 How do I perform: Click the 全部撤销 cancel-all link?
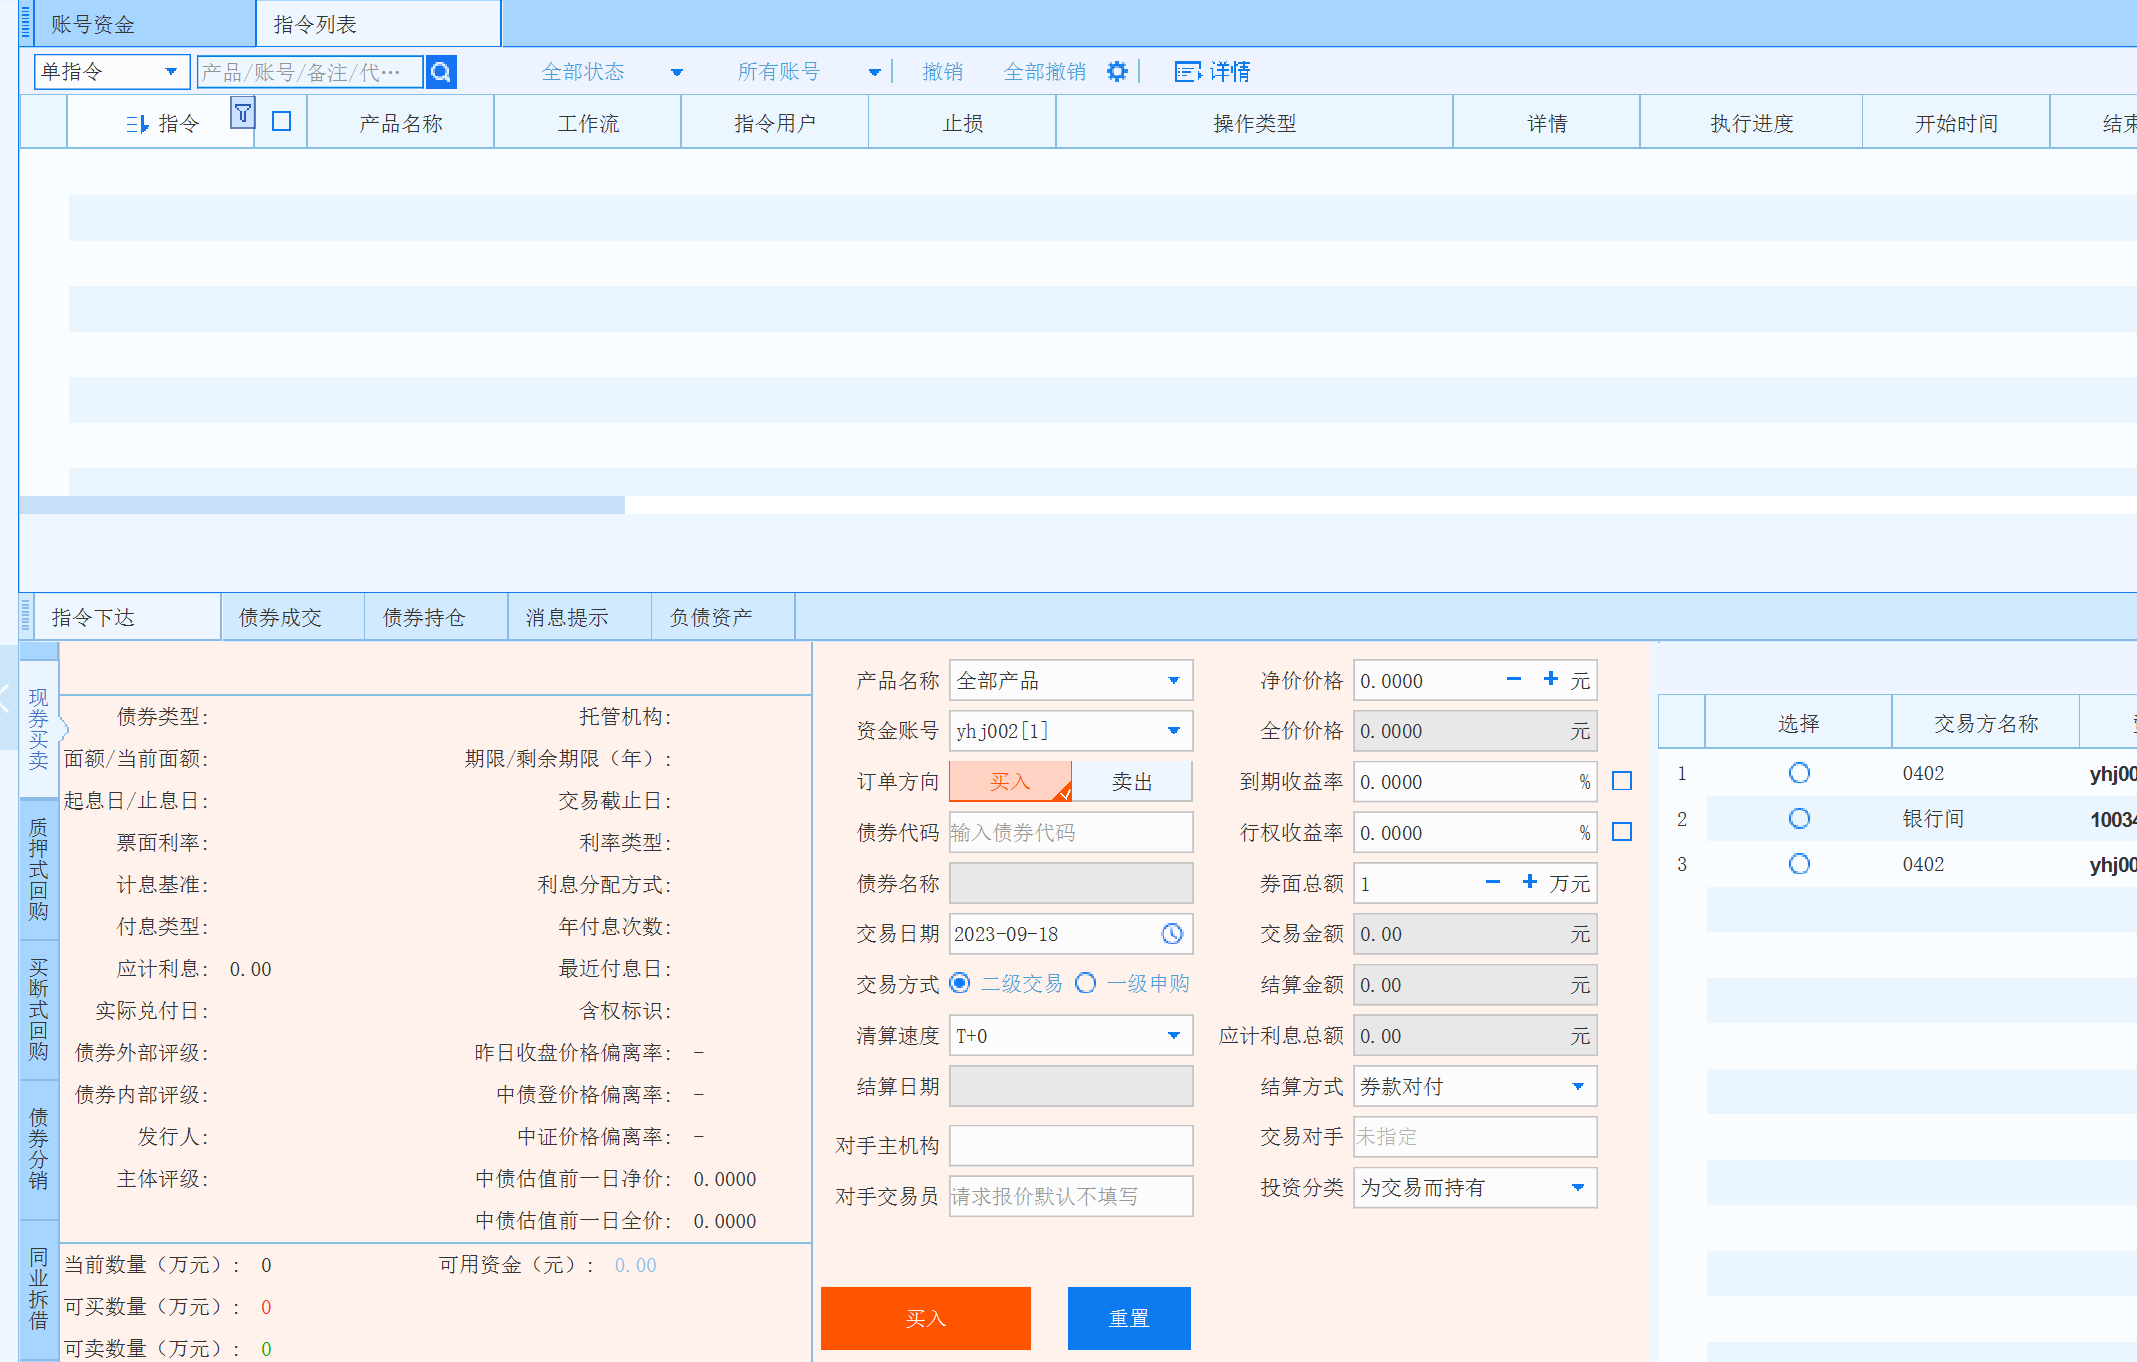pyautogui.click(x=1044, y=72)
